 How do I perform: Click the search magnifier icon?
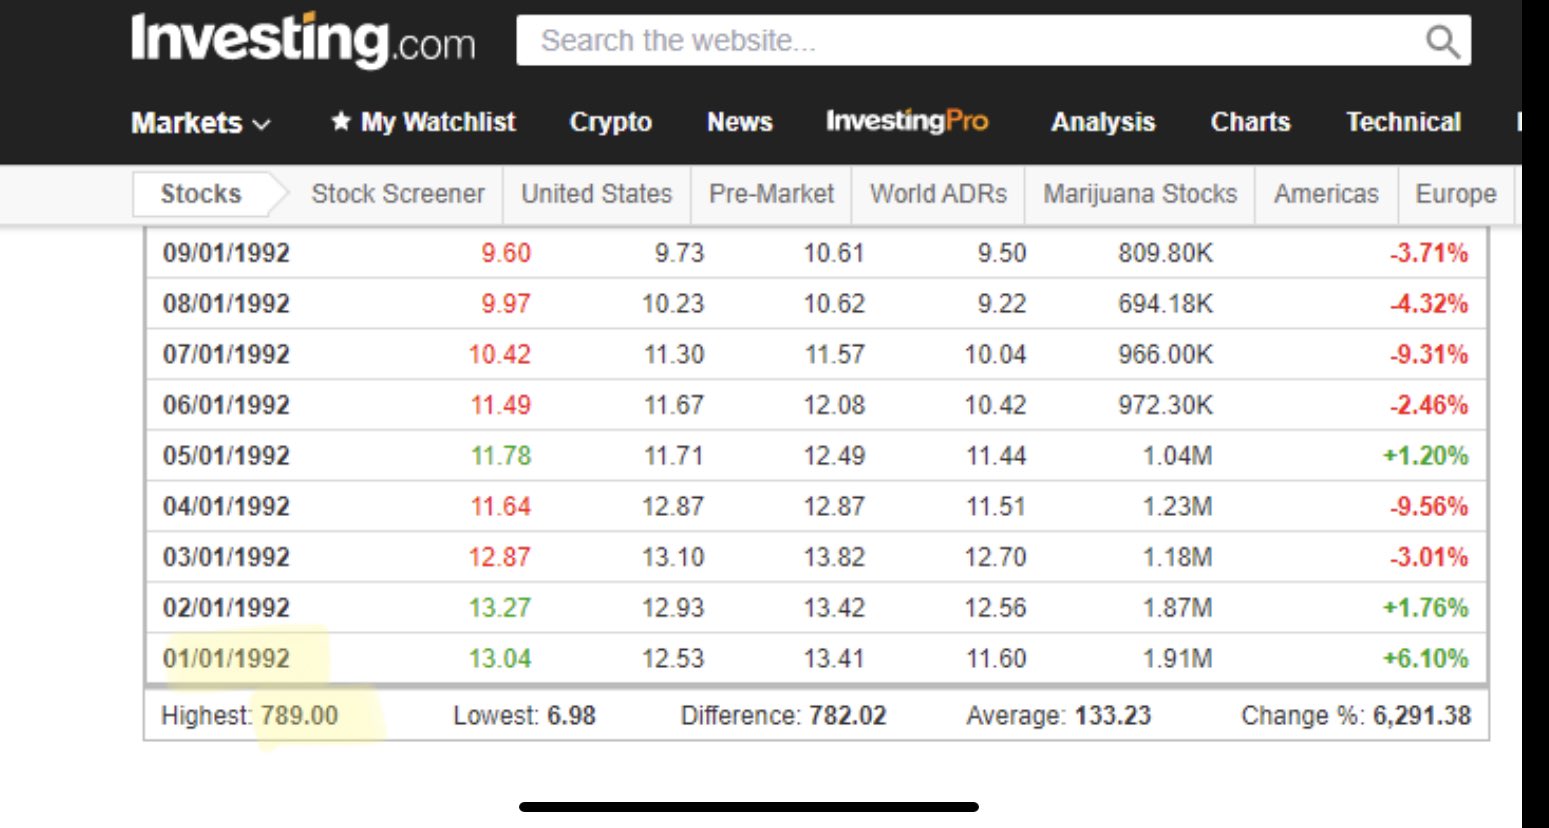[x=1442, y=41]
